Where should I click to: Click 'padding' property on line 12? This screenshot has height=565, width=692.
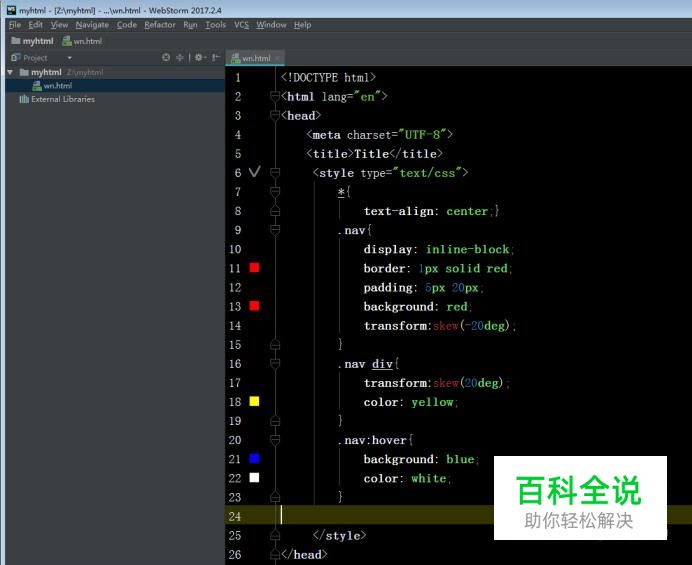[388, 288]
